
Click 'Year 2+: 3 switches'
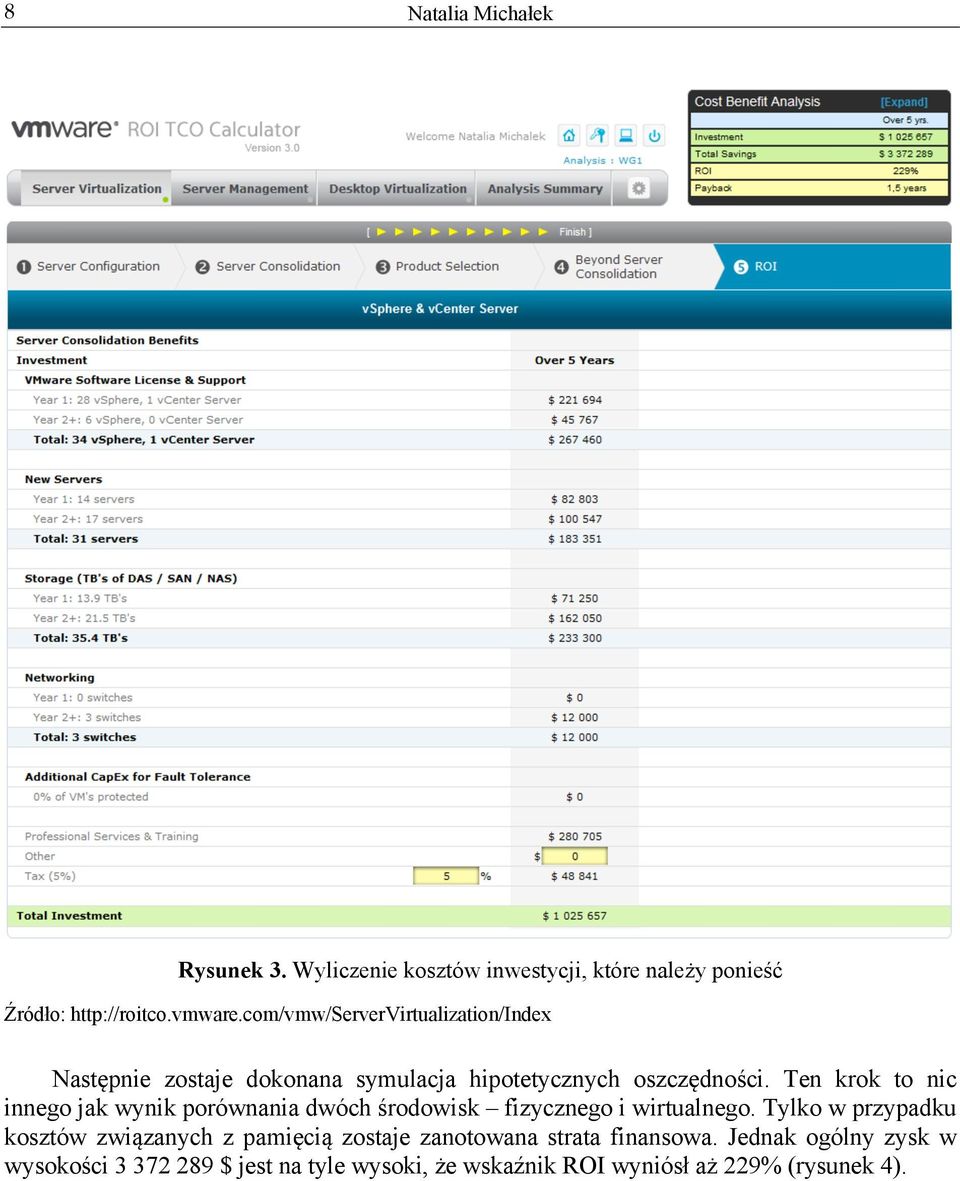[87, 718]
